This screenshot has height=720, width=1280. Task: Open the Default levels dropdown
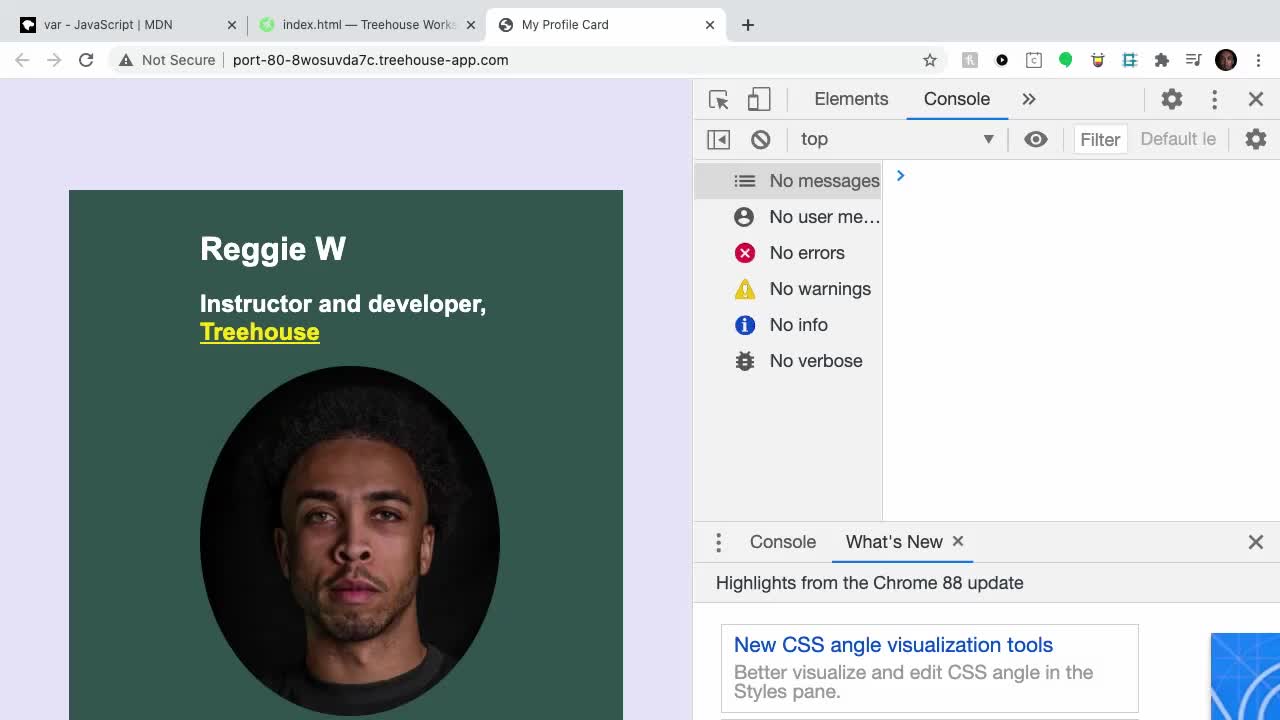1177,139
